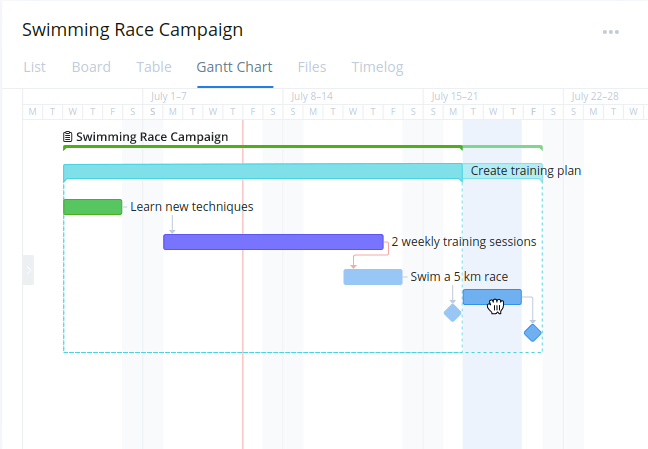Open the Files tab
Image resolution: width=648 pixels, height=449 pixels.
[312, 68]
